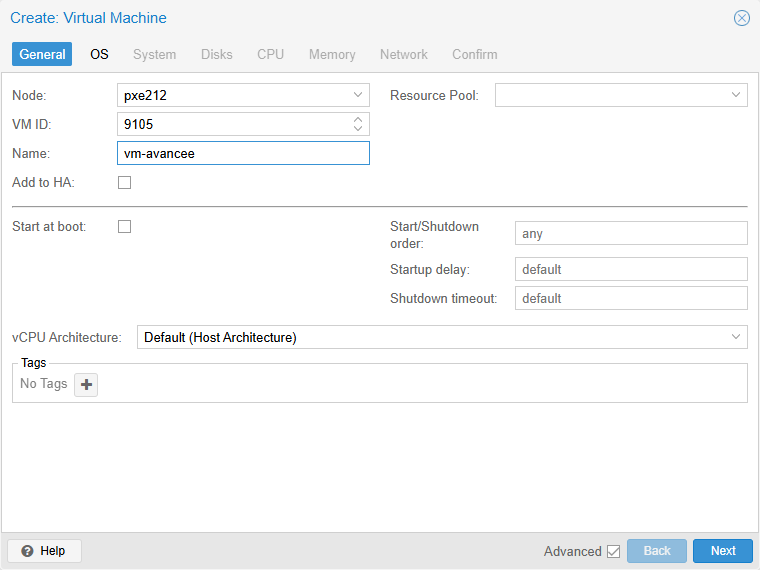Click the Back button
The width and height of the screenshot is (760, 570).
tap(657, 551)
